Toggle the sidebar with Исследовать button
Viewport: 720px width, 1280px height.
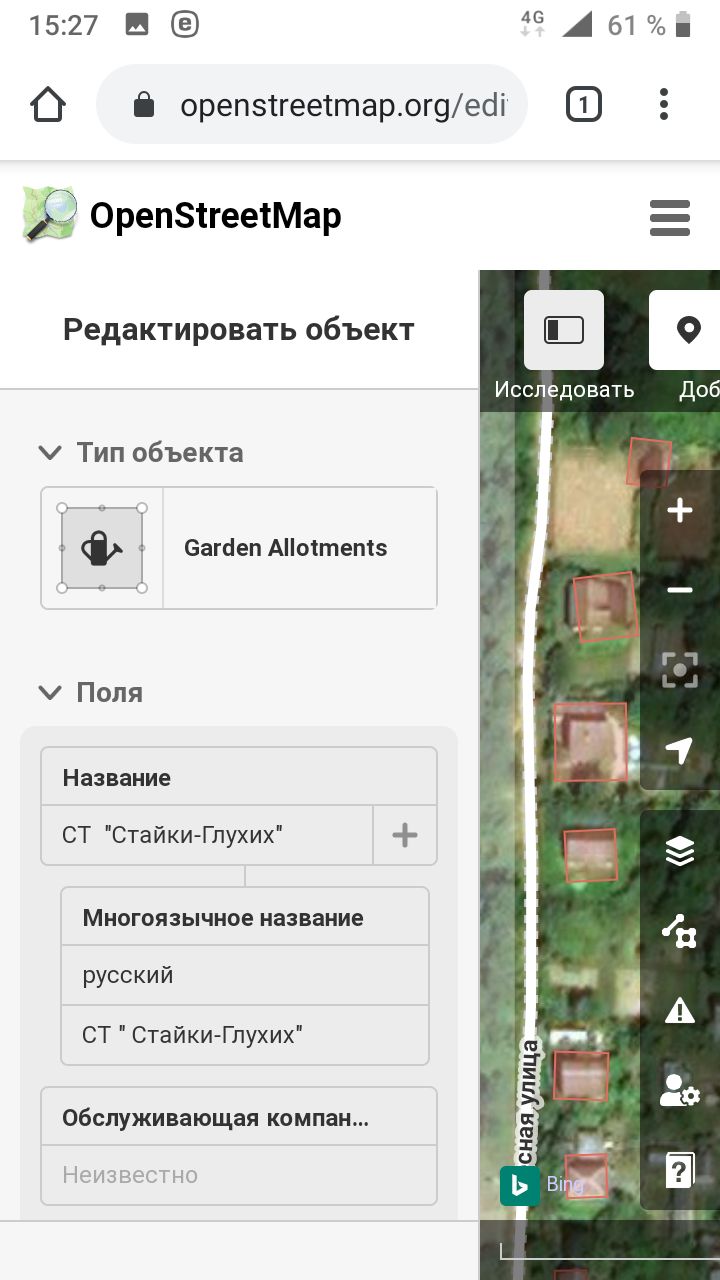[x=564, y=330]
